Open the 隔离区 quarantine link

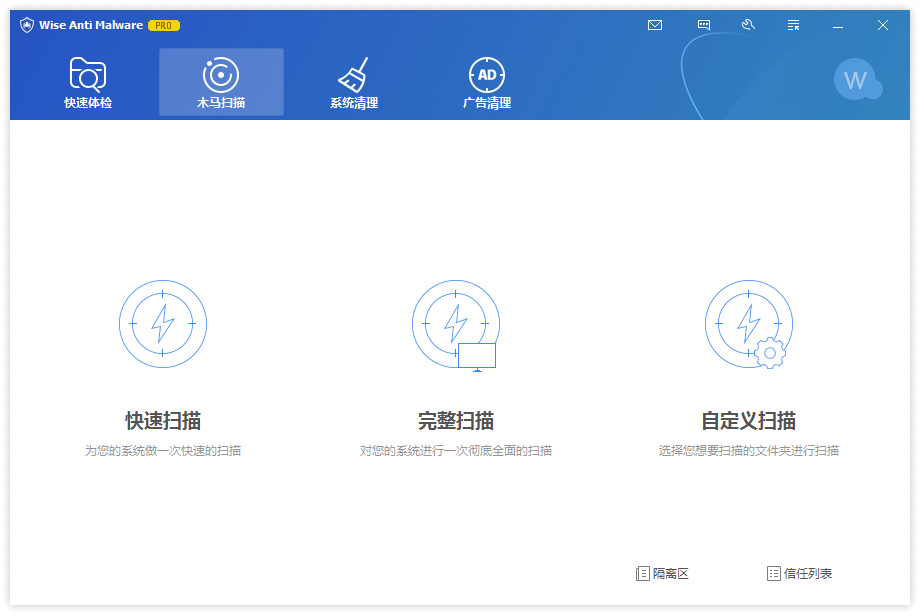click(663, 574)
